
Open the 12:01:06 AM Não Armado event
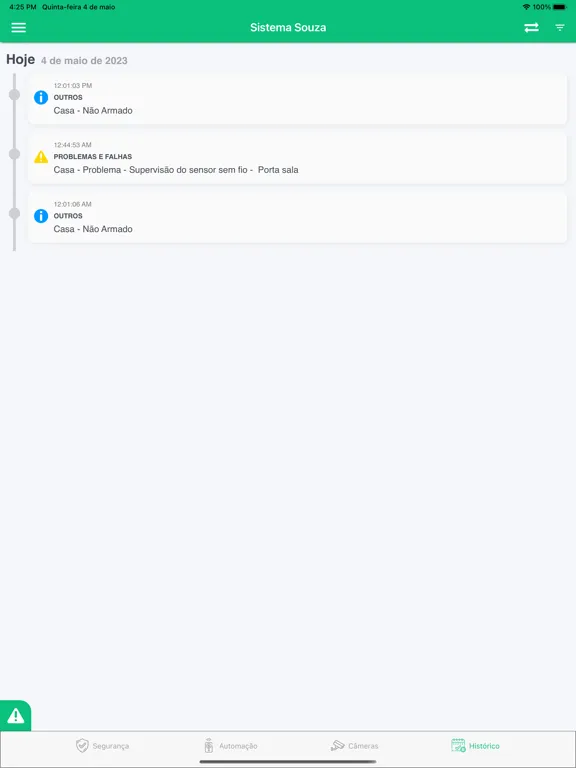[x=297, y=217]
